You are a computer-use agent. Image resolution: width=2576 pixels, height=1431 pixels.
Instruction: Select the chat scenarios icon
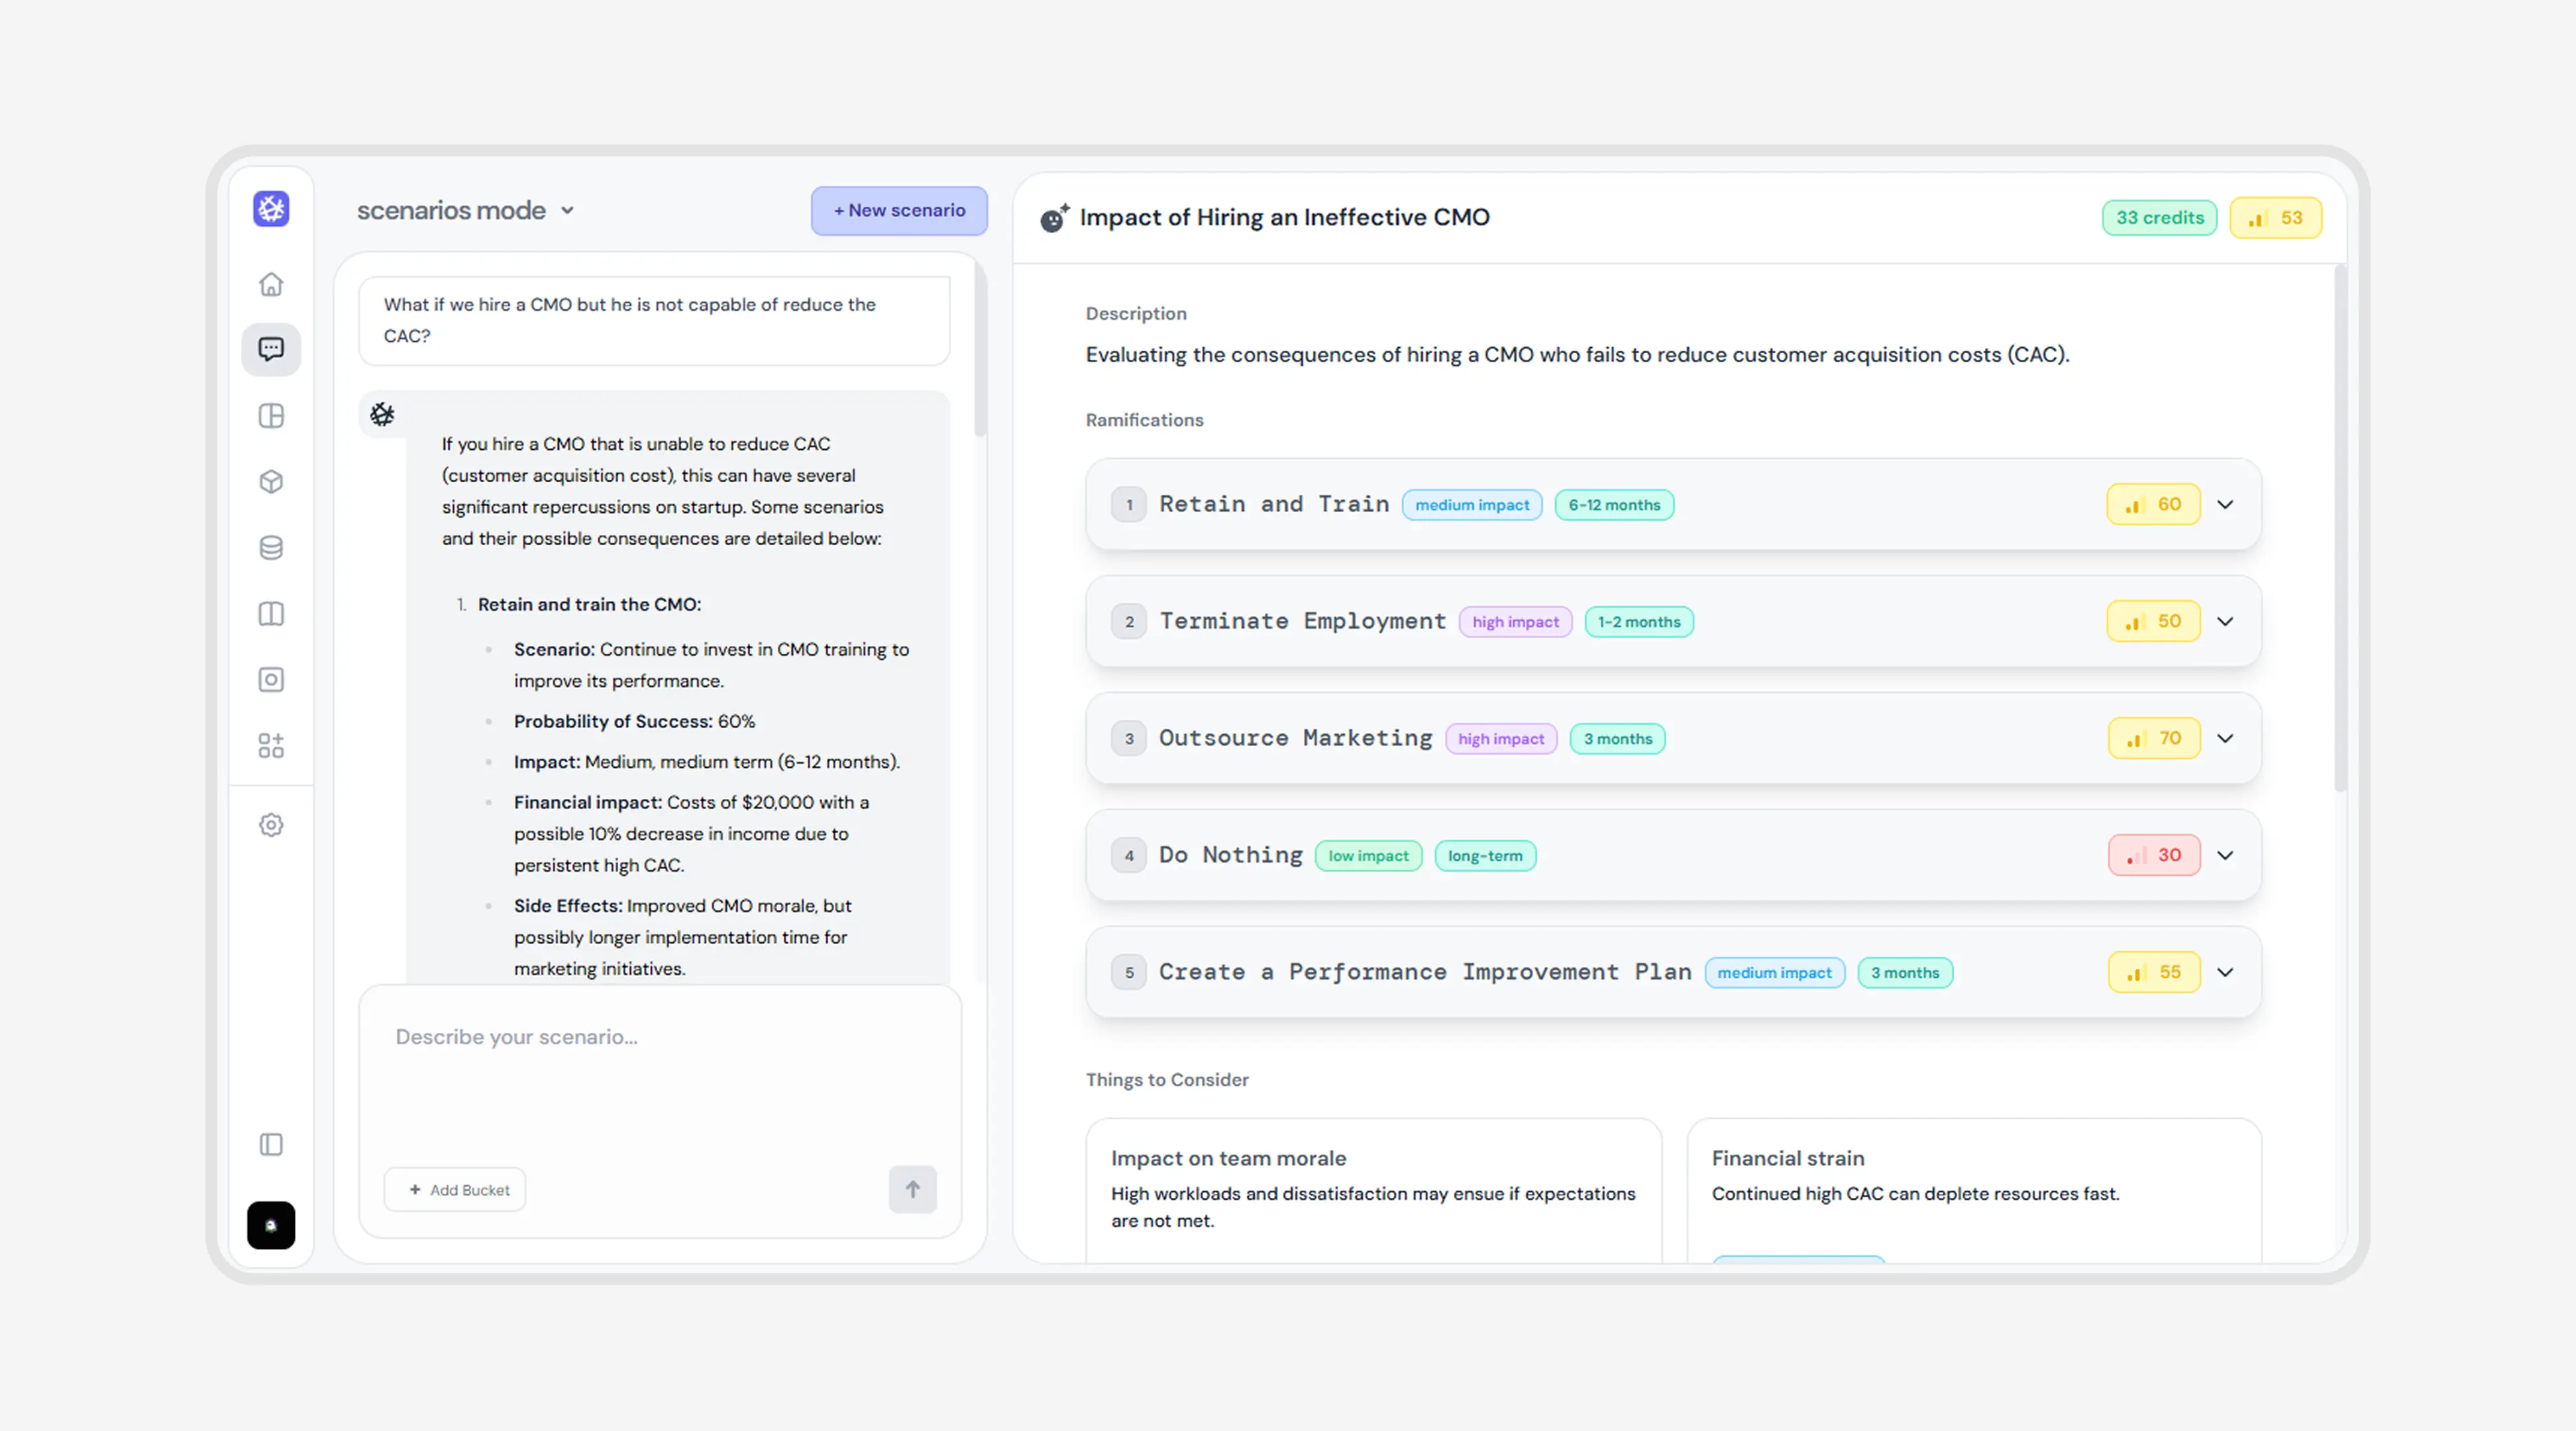click(271, 349)
